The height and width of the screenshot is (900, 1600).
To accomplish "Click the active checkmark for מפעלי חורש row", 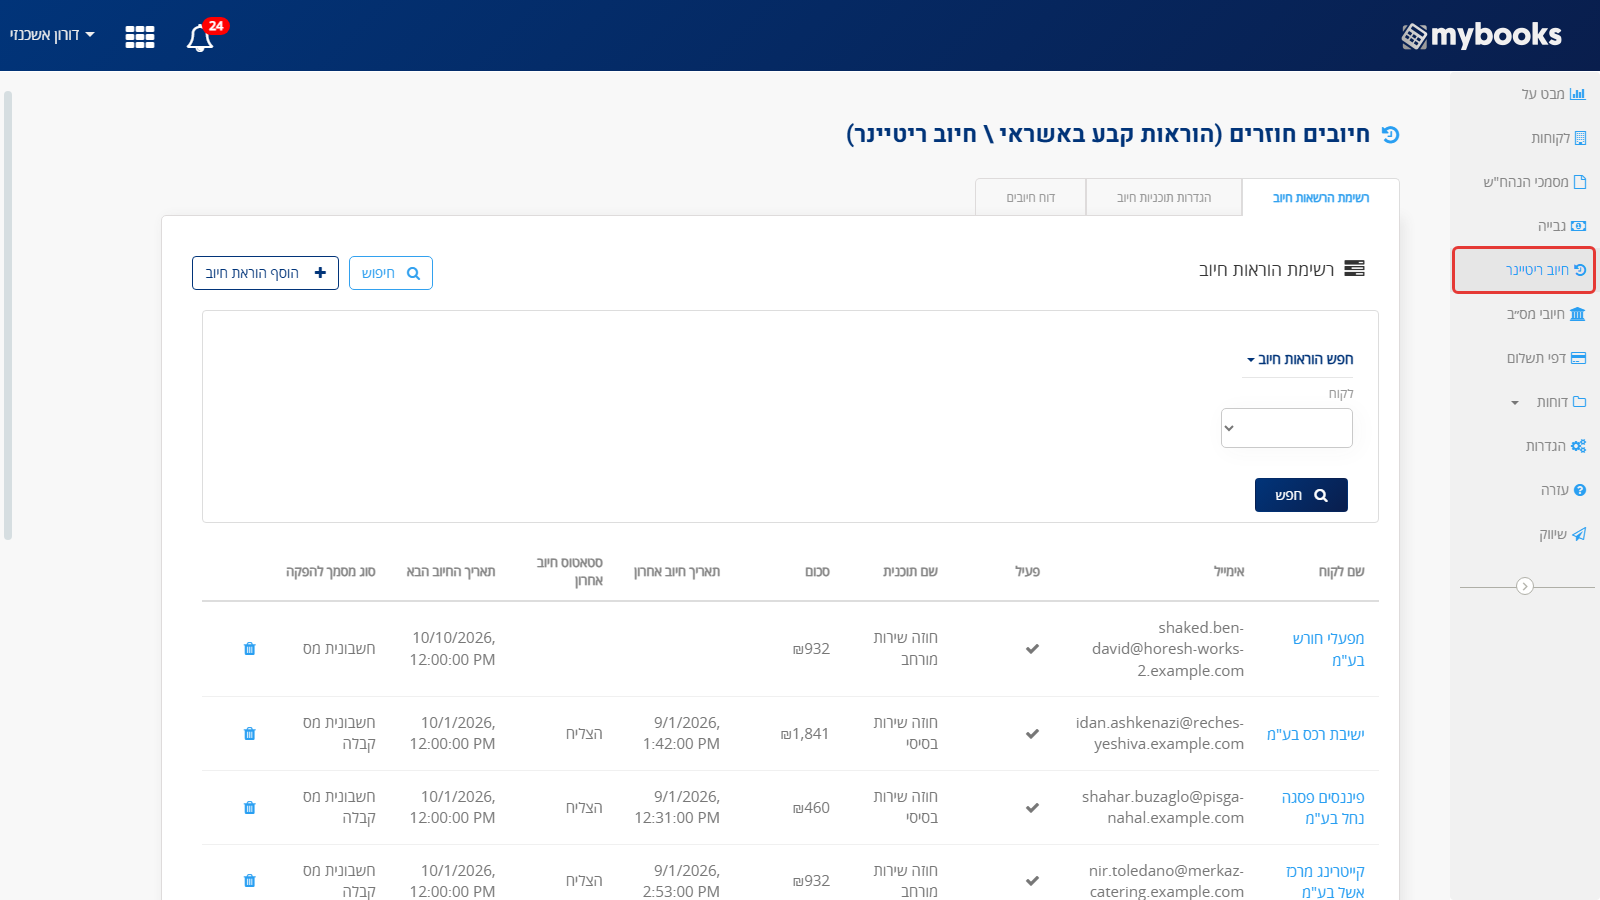I will [1032, 649].
